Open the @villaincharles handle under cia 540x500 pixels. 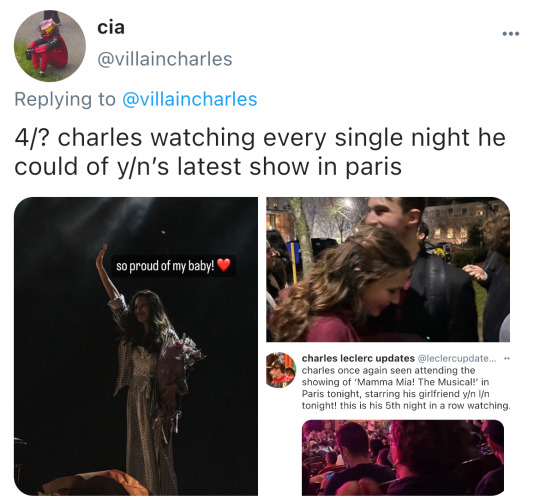[x=165, y=59]
